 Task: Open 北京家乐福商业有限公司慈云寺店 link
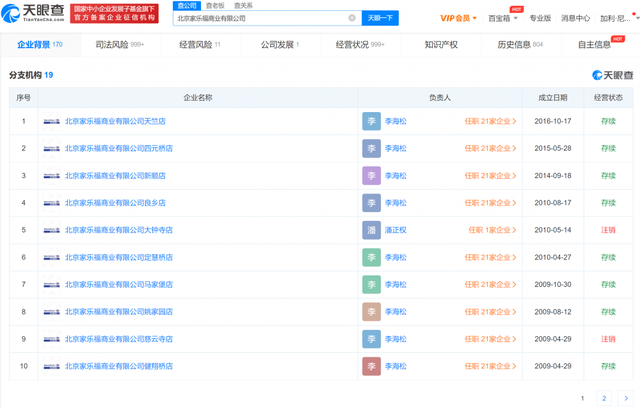pos(119,339)
